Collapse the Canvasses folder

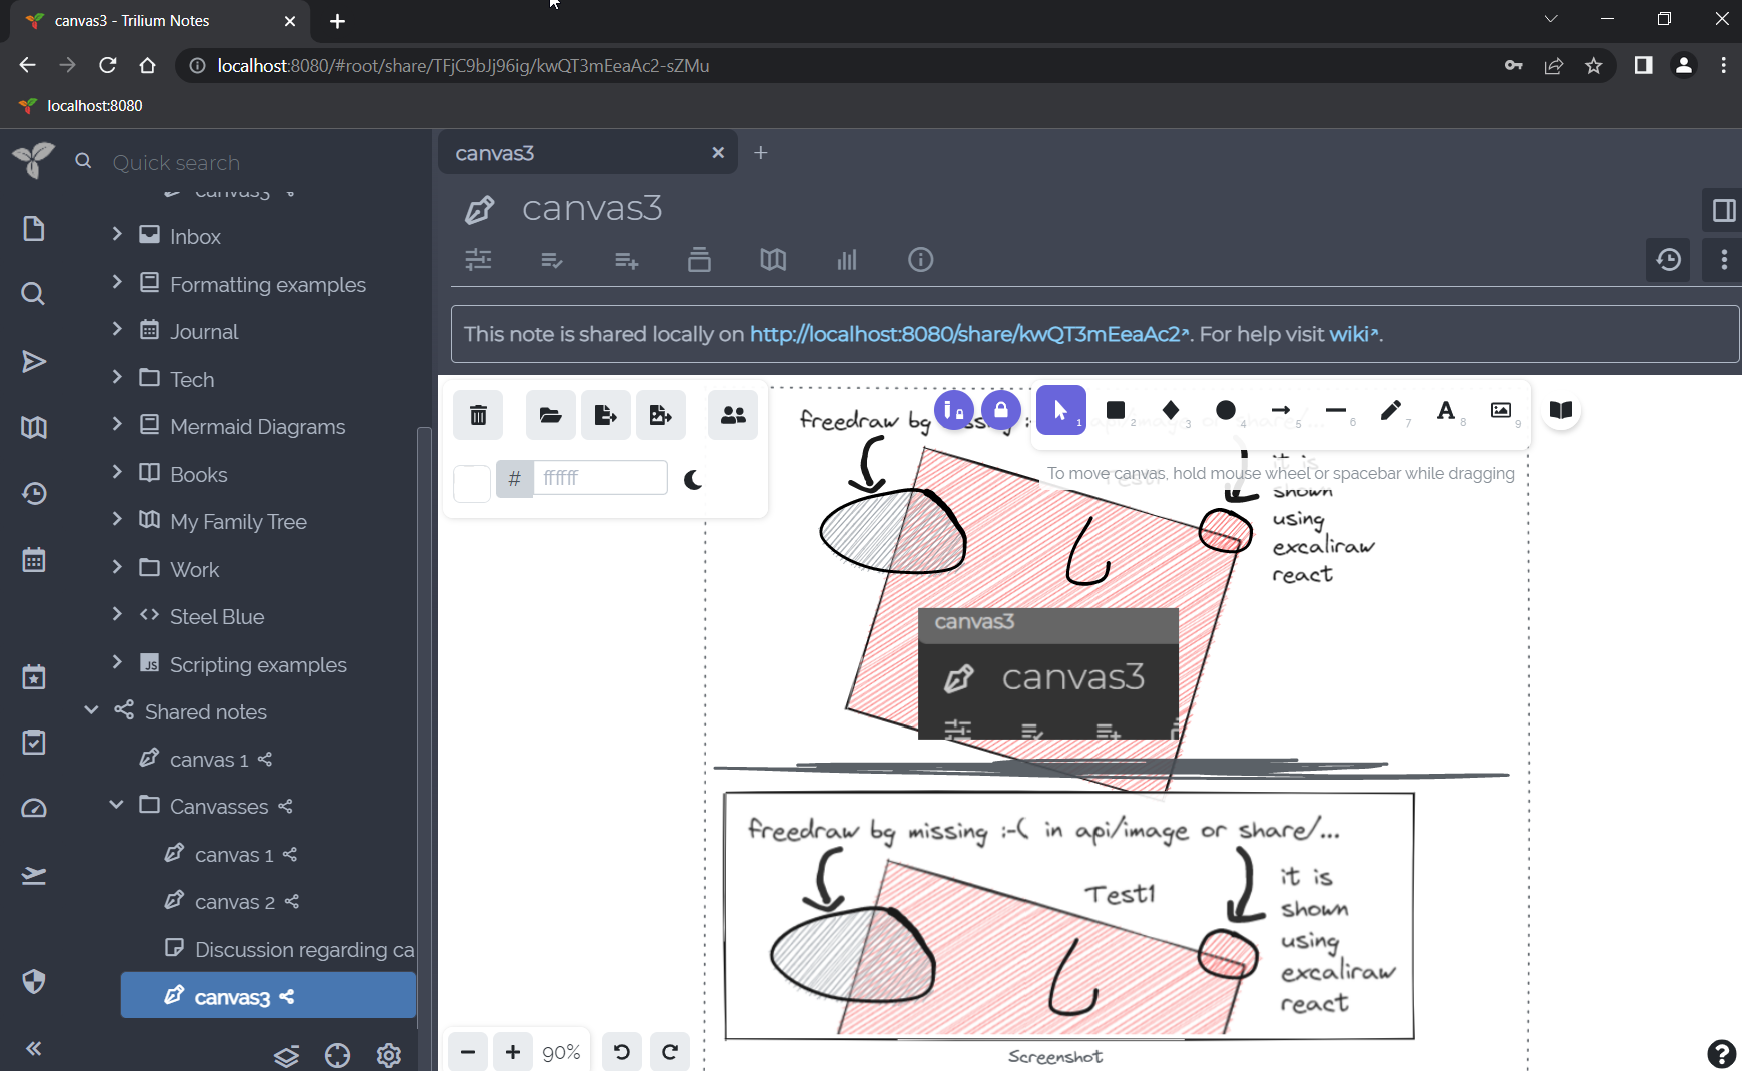coord(115,806)
